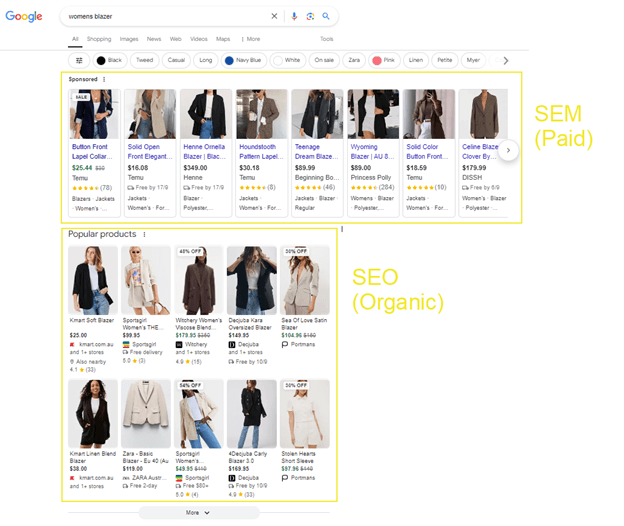624x526 pixels.
Task: Switch to the Web tab
Action: (x=176, y=39)
